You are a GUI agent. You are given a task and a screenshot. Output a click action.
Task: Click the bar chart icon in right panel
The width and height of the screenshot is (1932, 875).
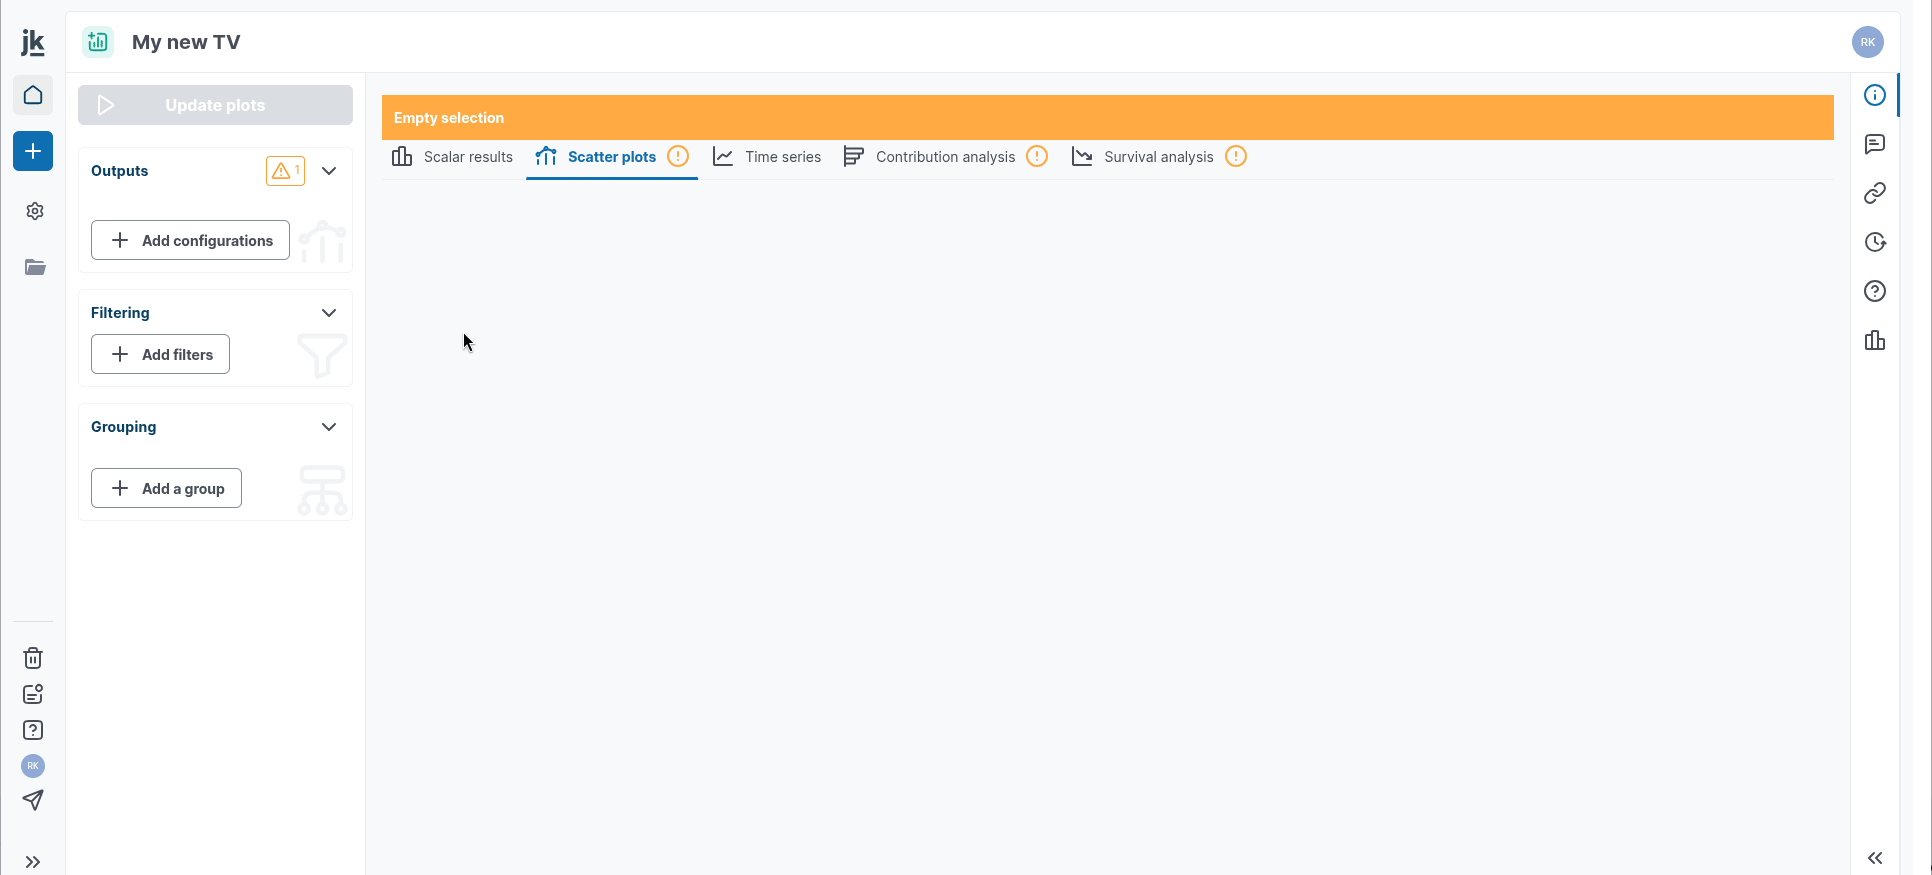(1875, 341)
